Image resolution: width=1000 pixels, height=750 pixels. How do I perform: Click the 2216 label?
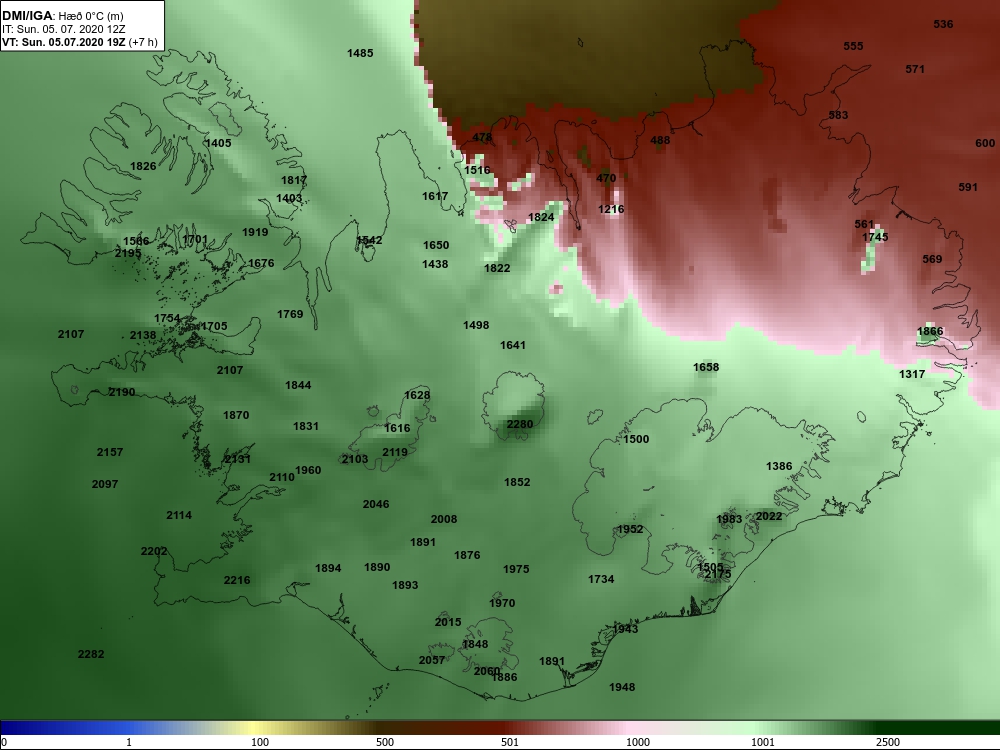[x=237, y=580]
